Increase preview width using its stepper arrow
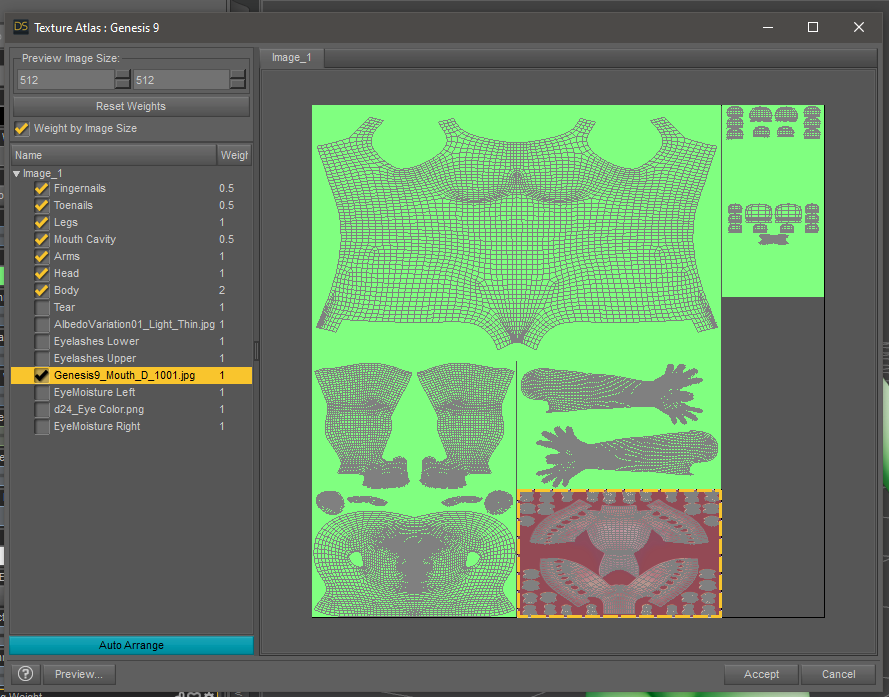This screenshot has height=697, width=889. coord(124,75)
